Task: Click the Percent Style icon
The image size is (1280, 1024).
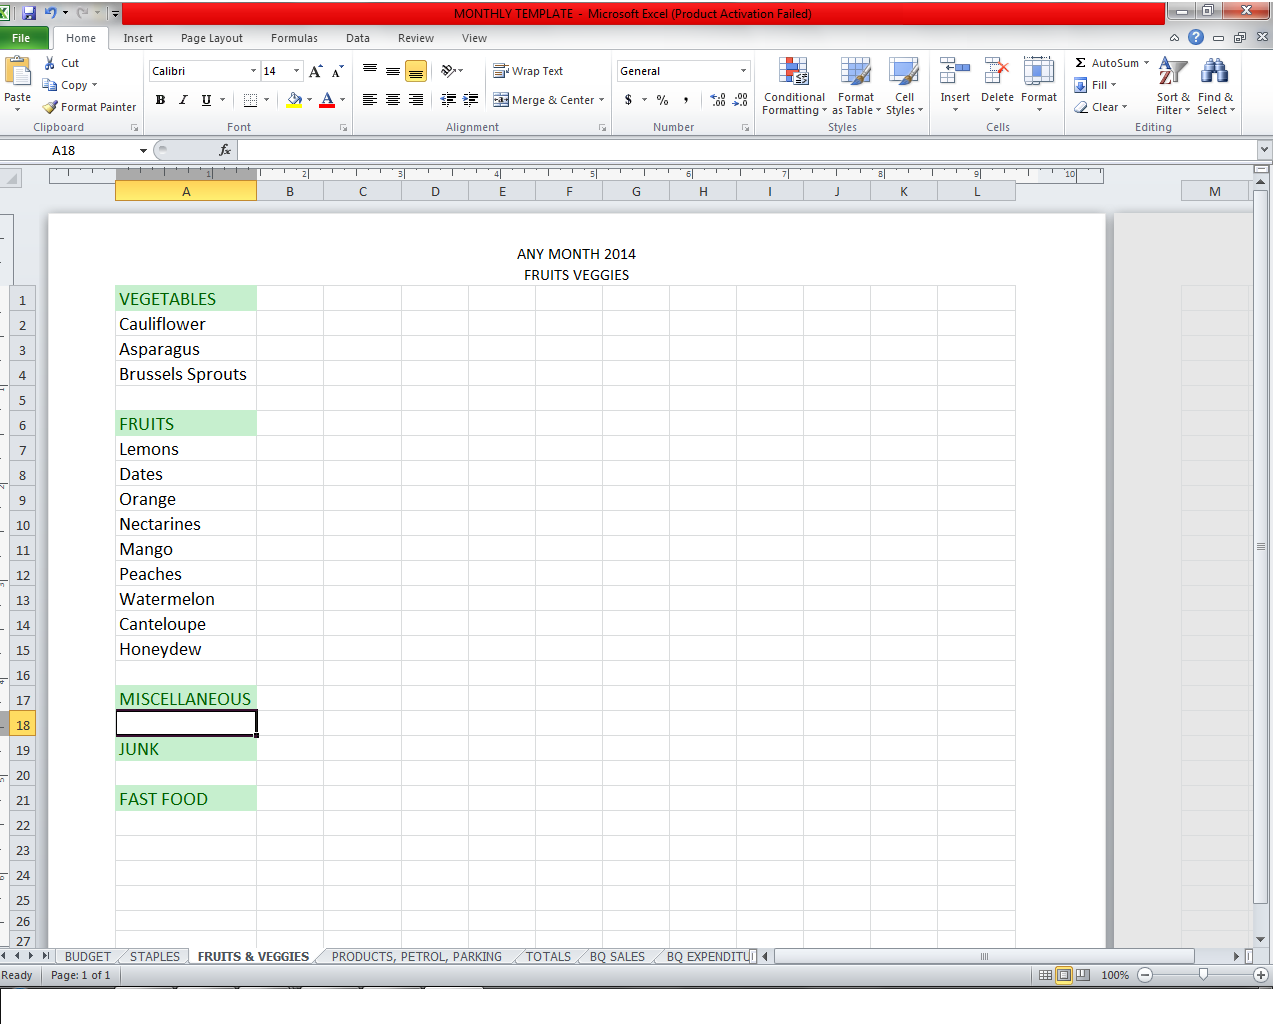Action: tap(662, 100)
